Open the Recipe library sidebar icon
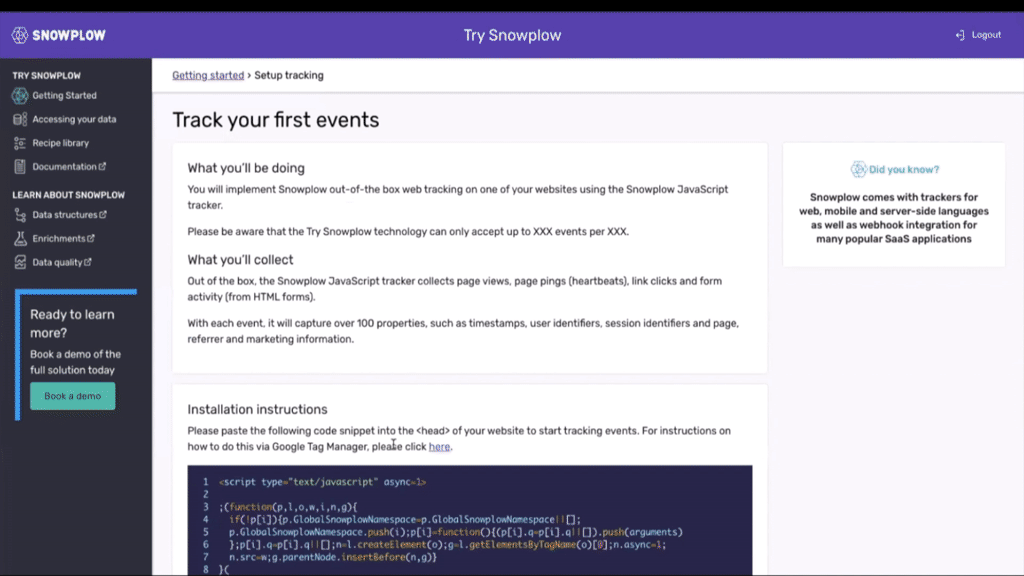The width and height of the screenshot is (1024, 576). 20,143
